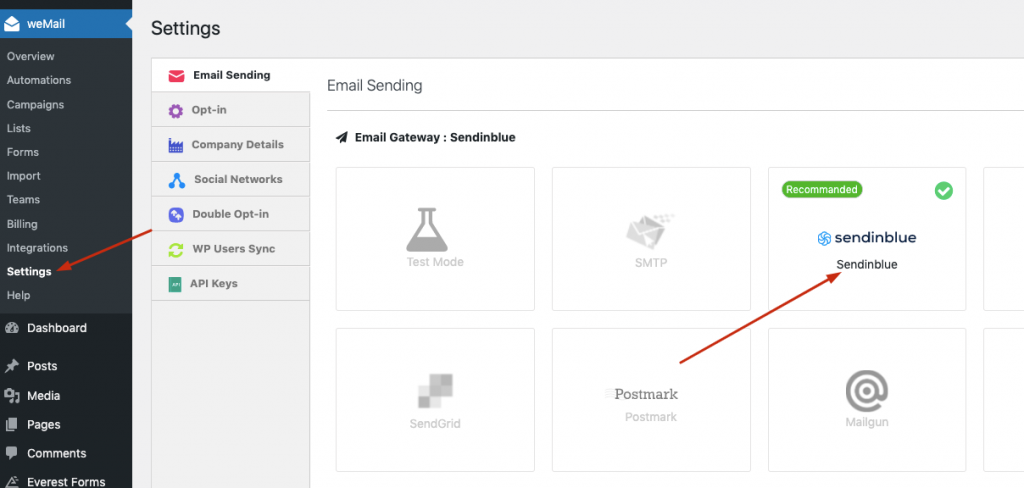Click the Media library icon

[x=12, y=396]
